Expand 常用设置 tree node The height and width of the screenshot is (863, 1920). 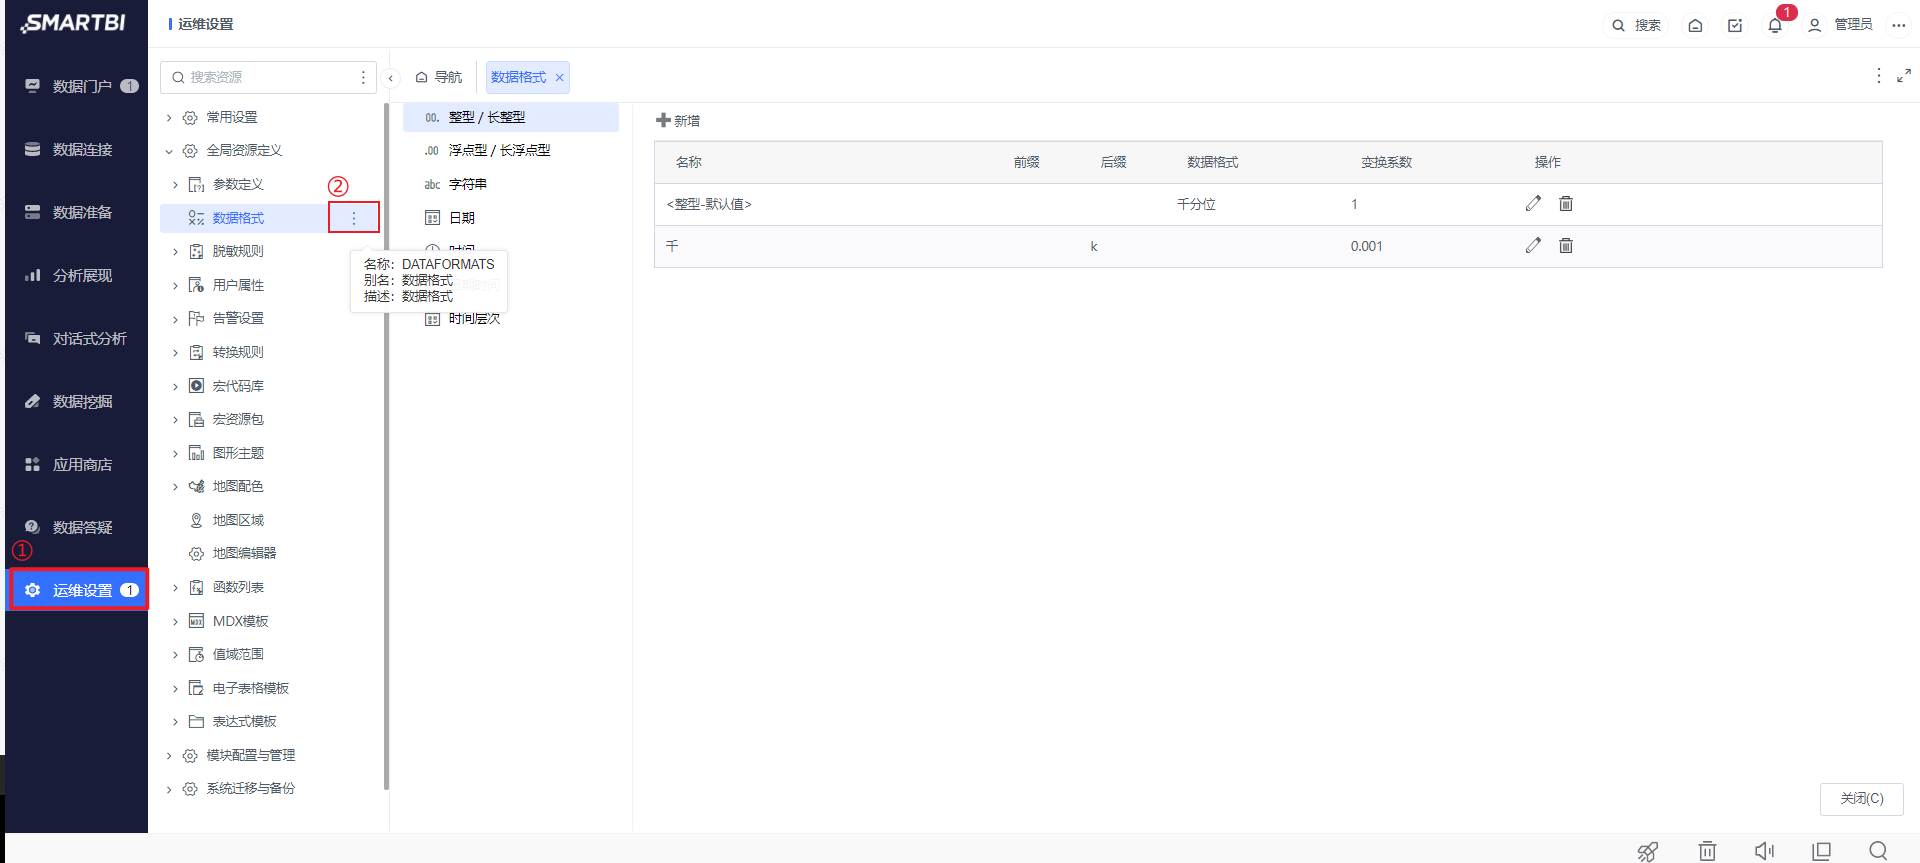click(x=169, y=118)
